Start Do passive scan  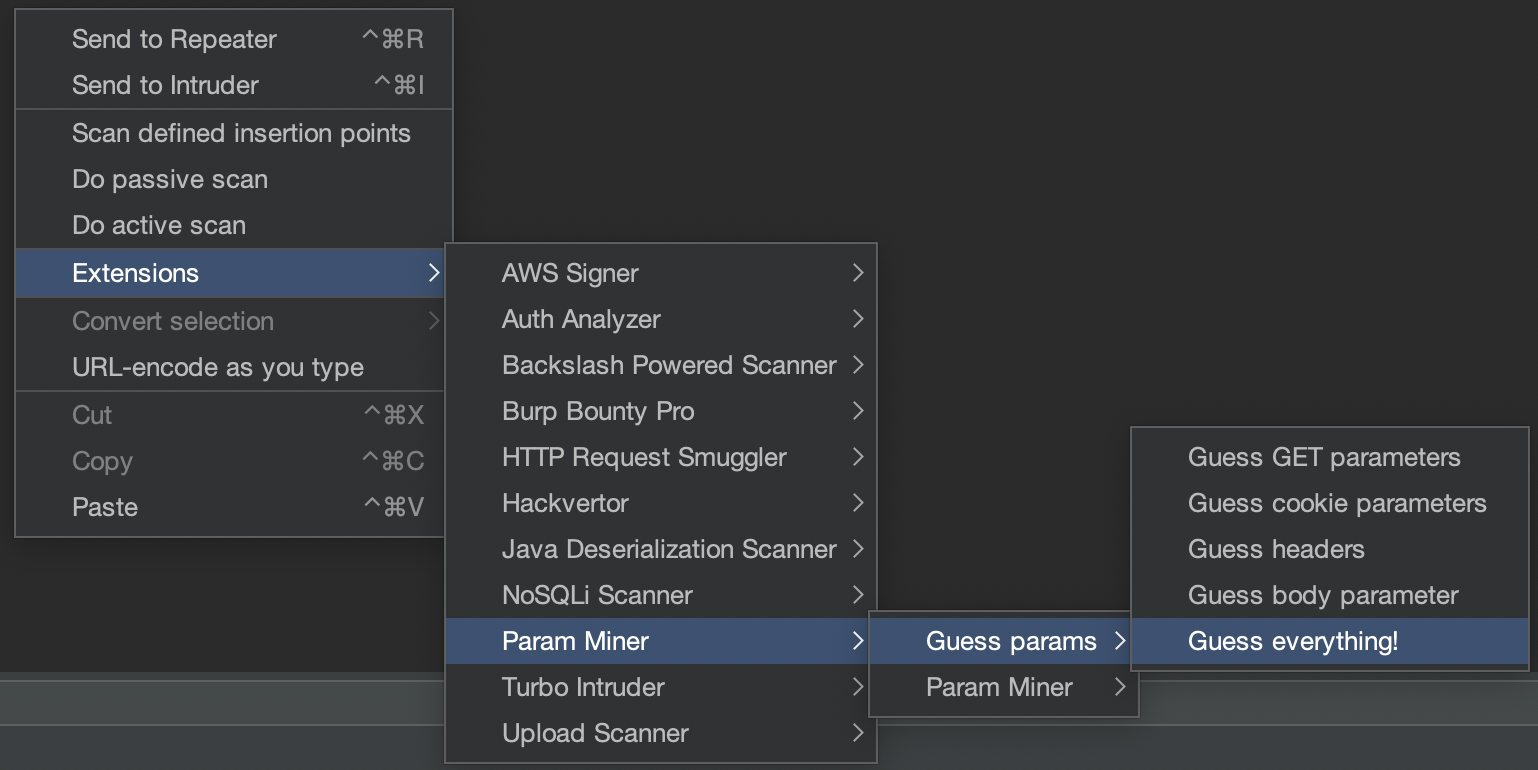(234, 179)
